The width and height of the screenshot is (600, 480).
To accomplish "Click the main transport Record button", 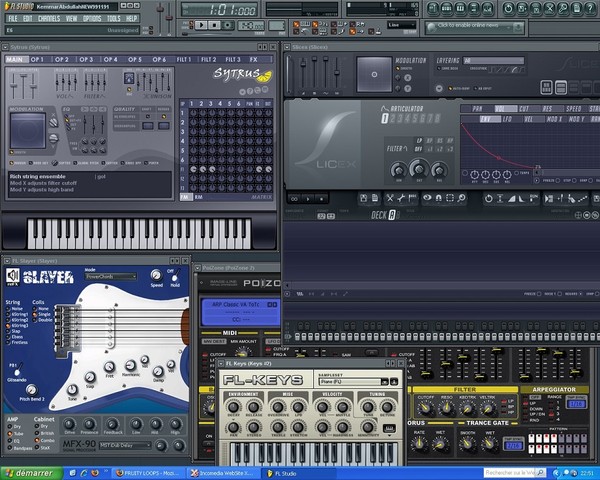I will (228, 25).
